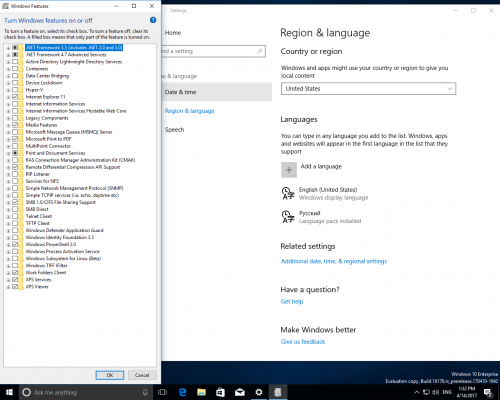Click the Ask me anything search box
This screenshot has height=400, width=500.
[85, 392]
